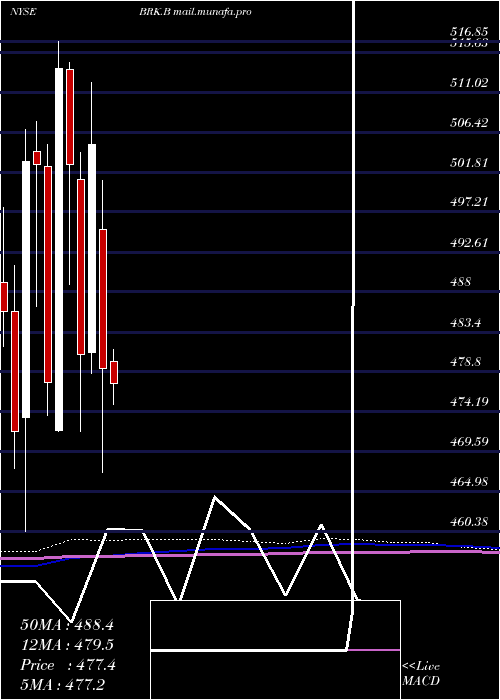Click the <<Live MACD label
Screen dimensions: 500x700
point(421,673)
